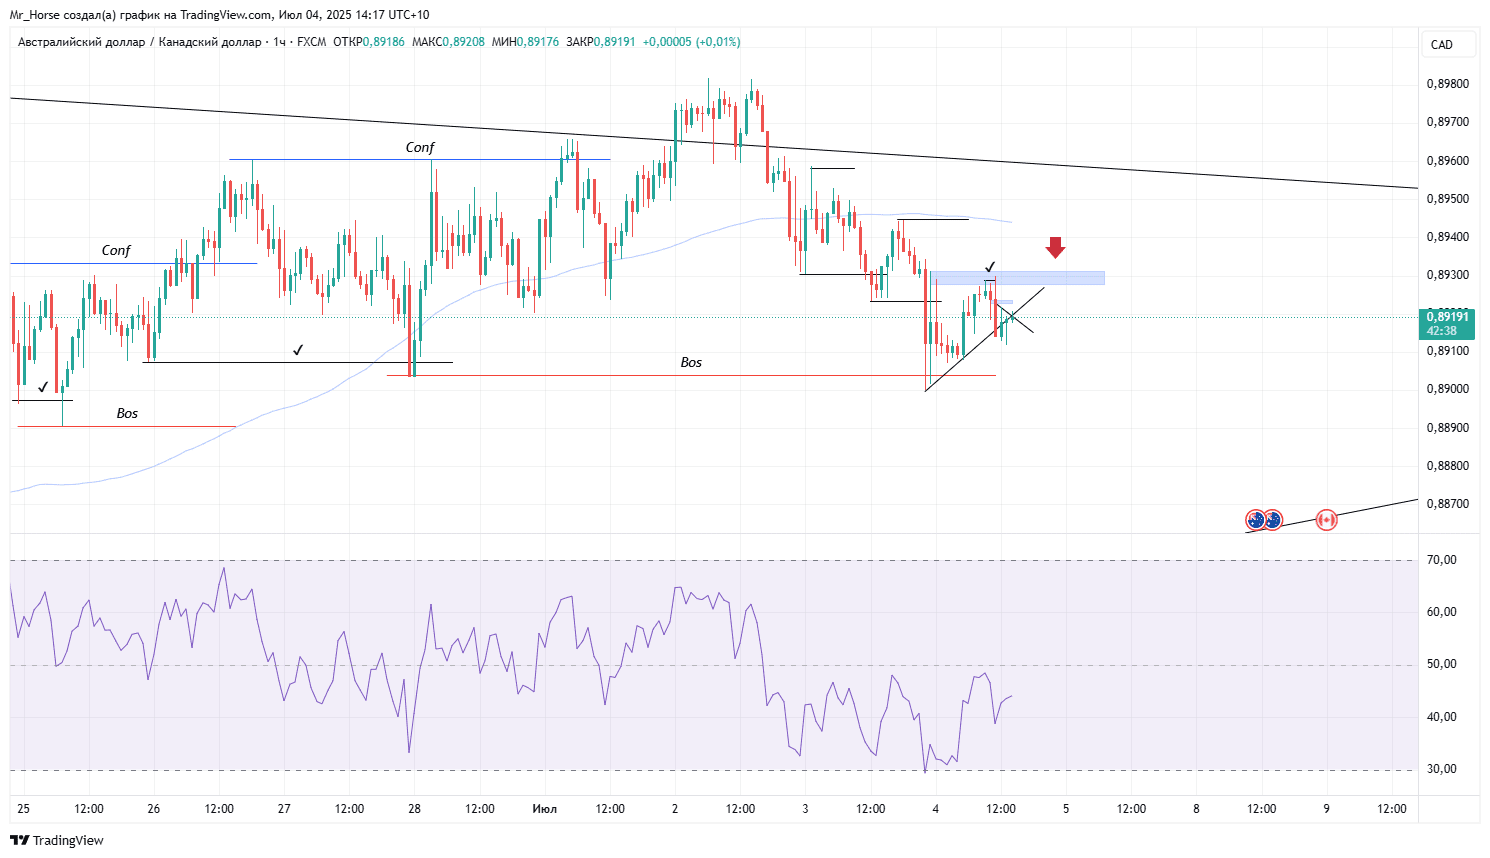Click price axis label 0,89300
The width and height of the screenshot is (1490, 858).
point(1448,275)
